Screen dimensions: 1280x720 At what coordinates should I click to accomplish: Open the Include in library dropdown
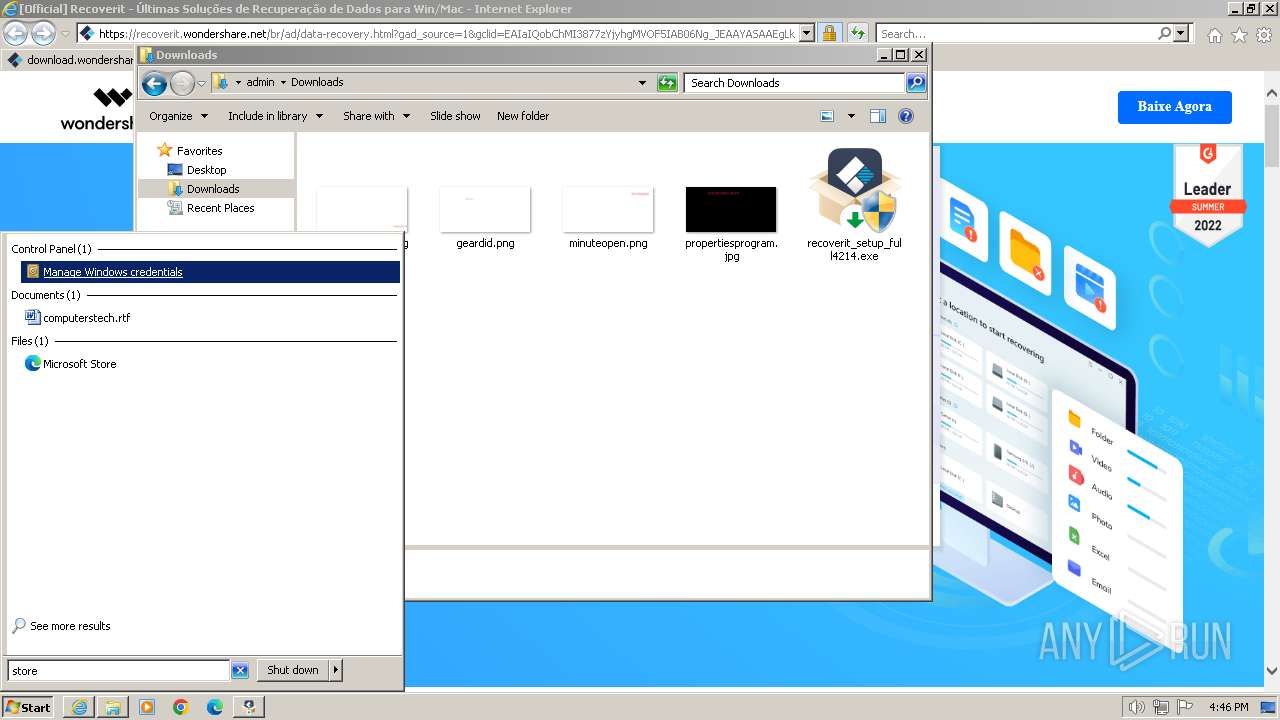275,116
